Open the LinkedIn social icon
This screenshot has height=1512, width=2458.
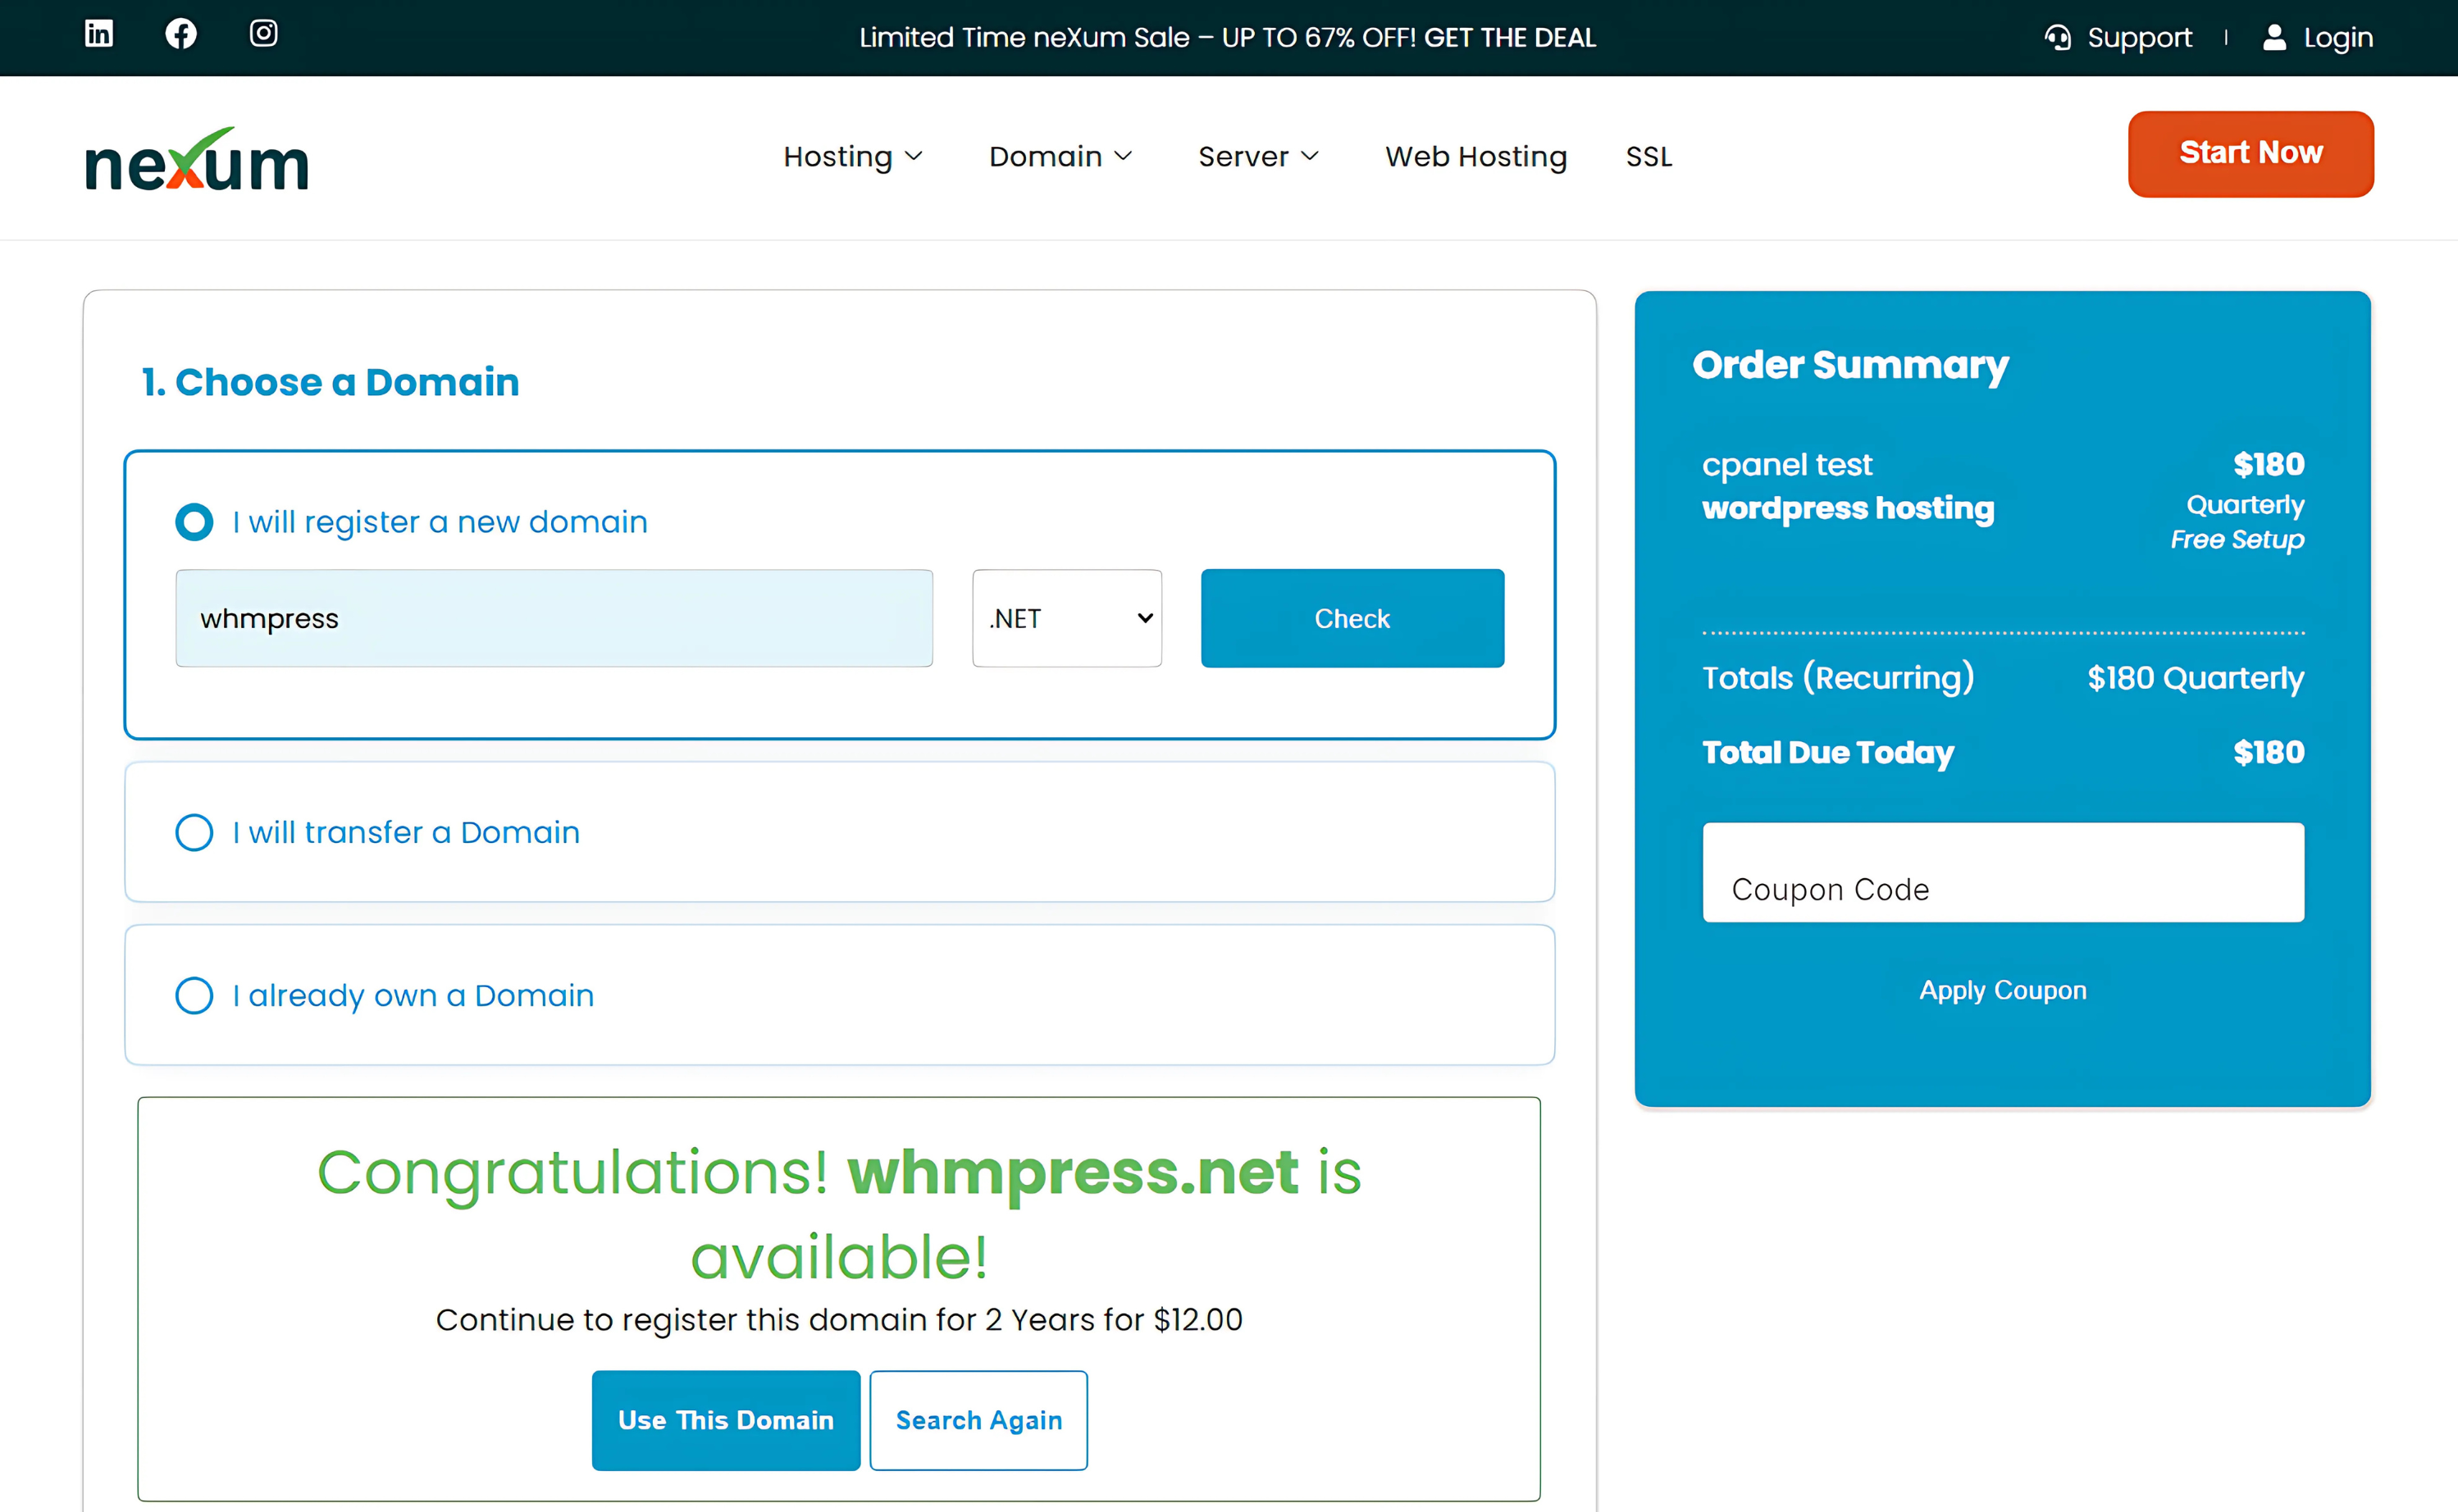(x=98, y=34)
